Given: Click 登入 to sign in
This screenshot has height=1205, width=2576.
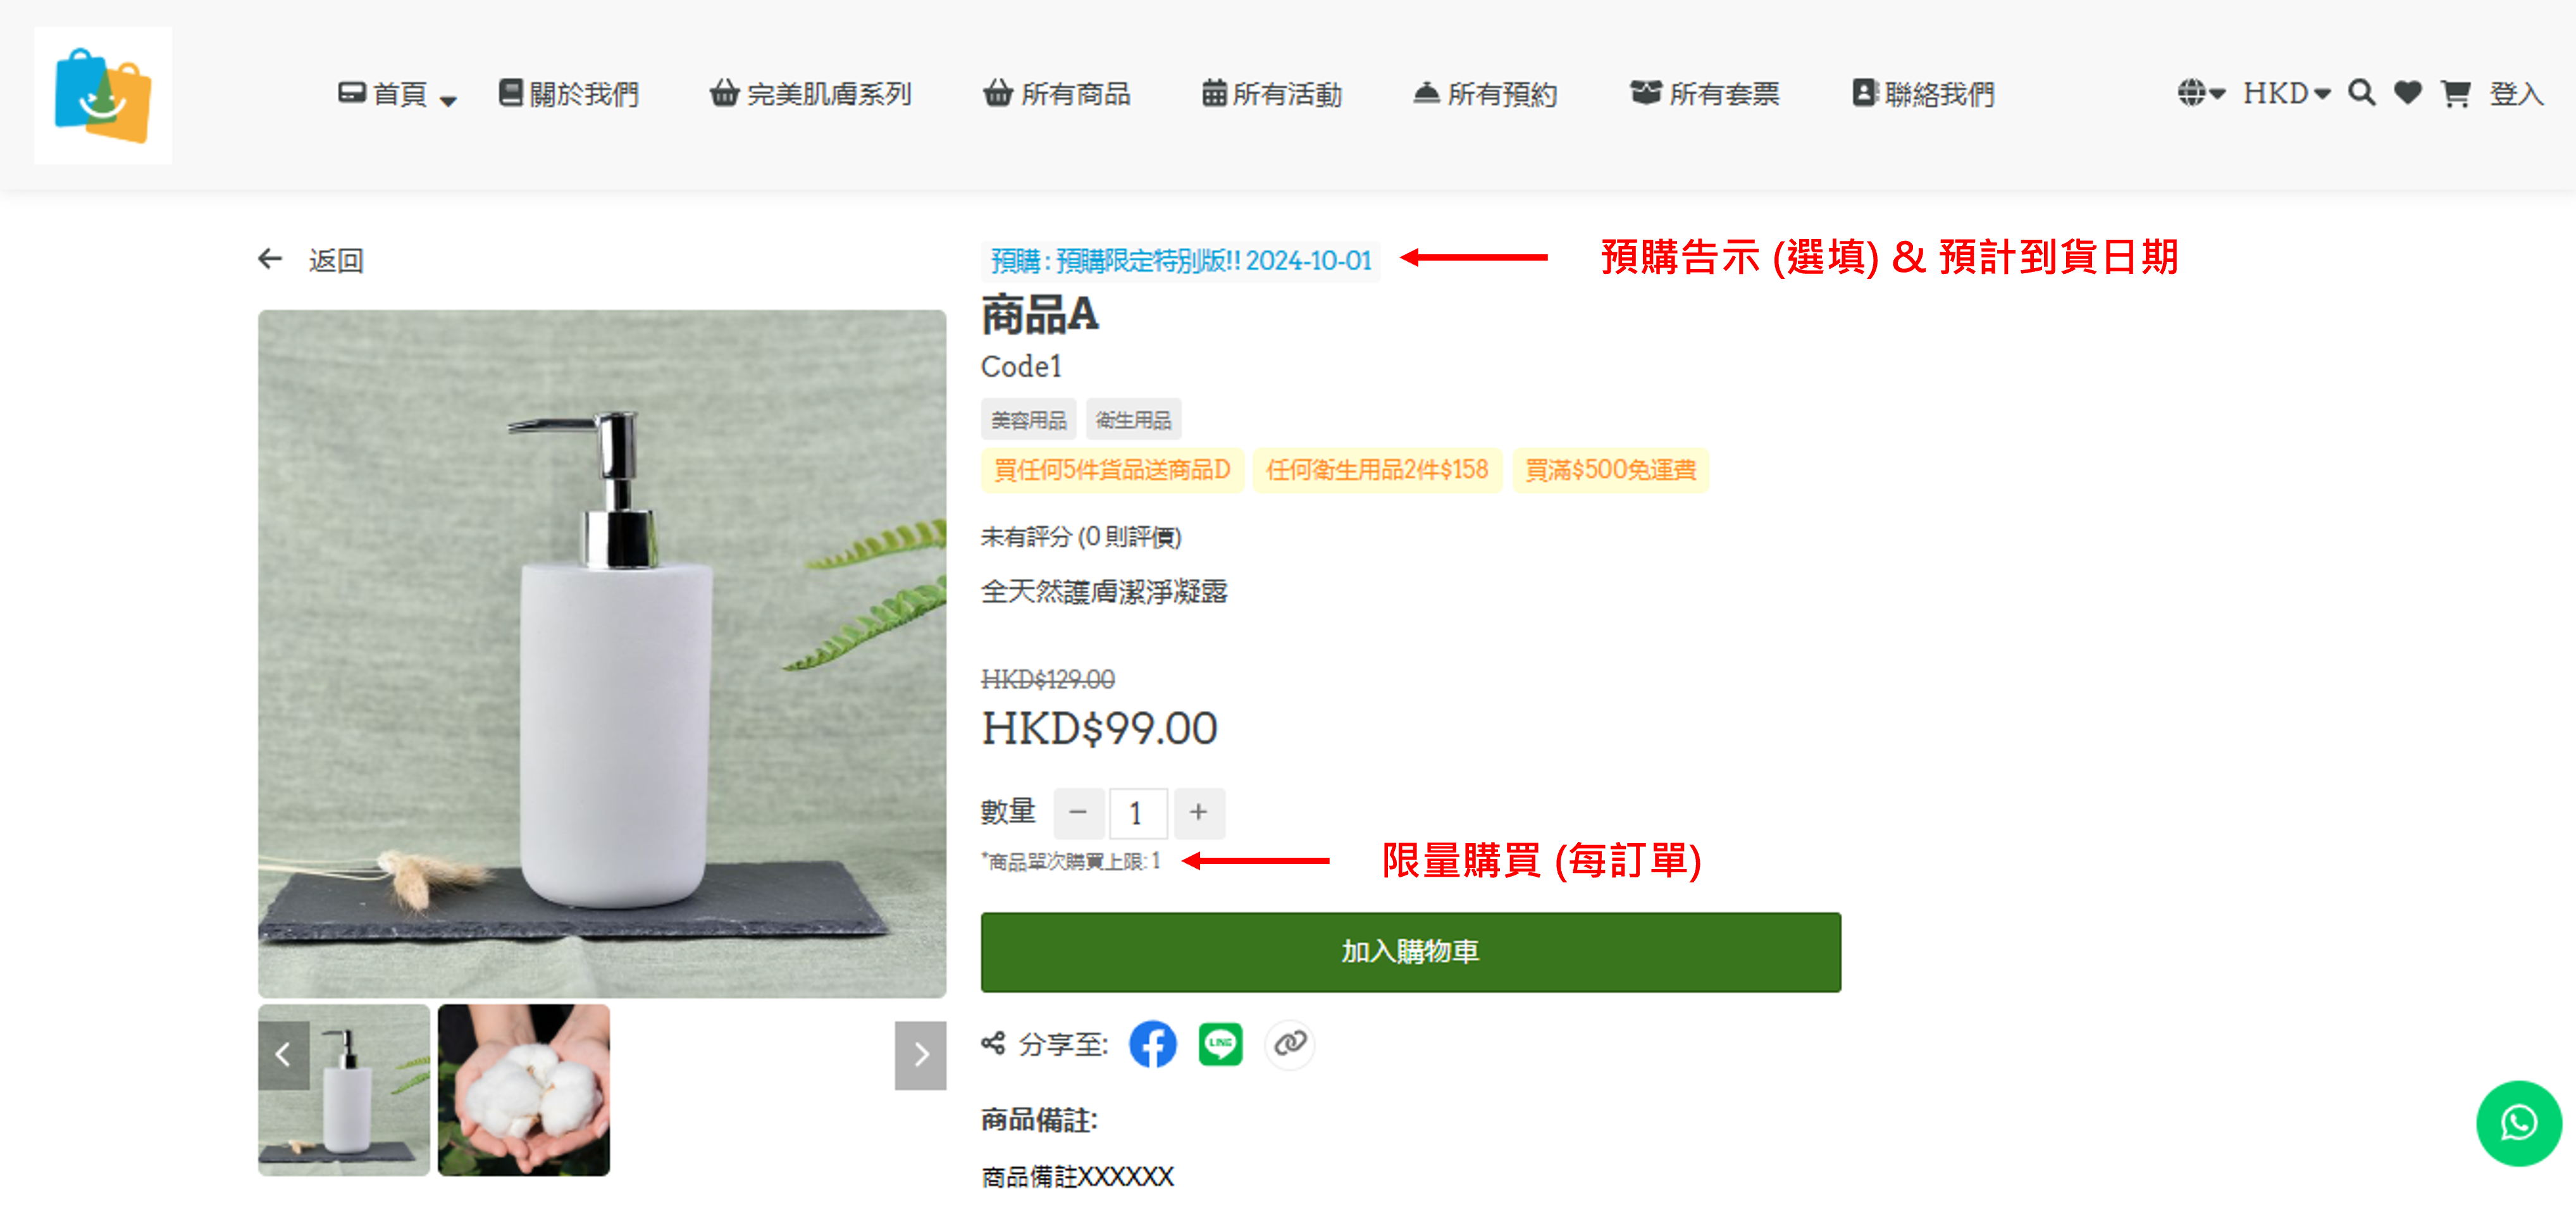Looking at the screenshot, I should 2516,94.
